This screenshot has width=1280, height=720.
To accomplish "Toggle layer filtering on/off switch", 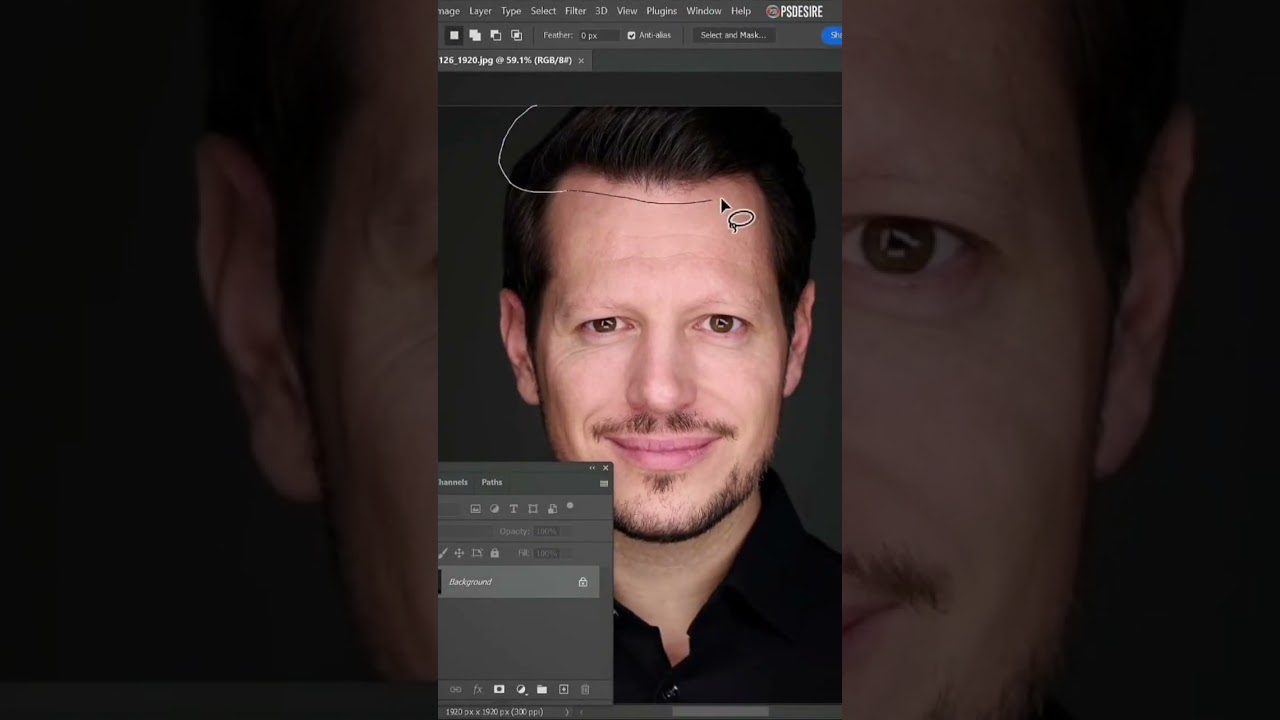I will [x=570, y=506].
